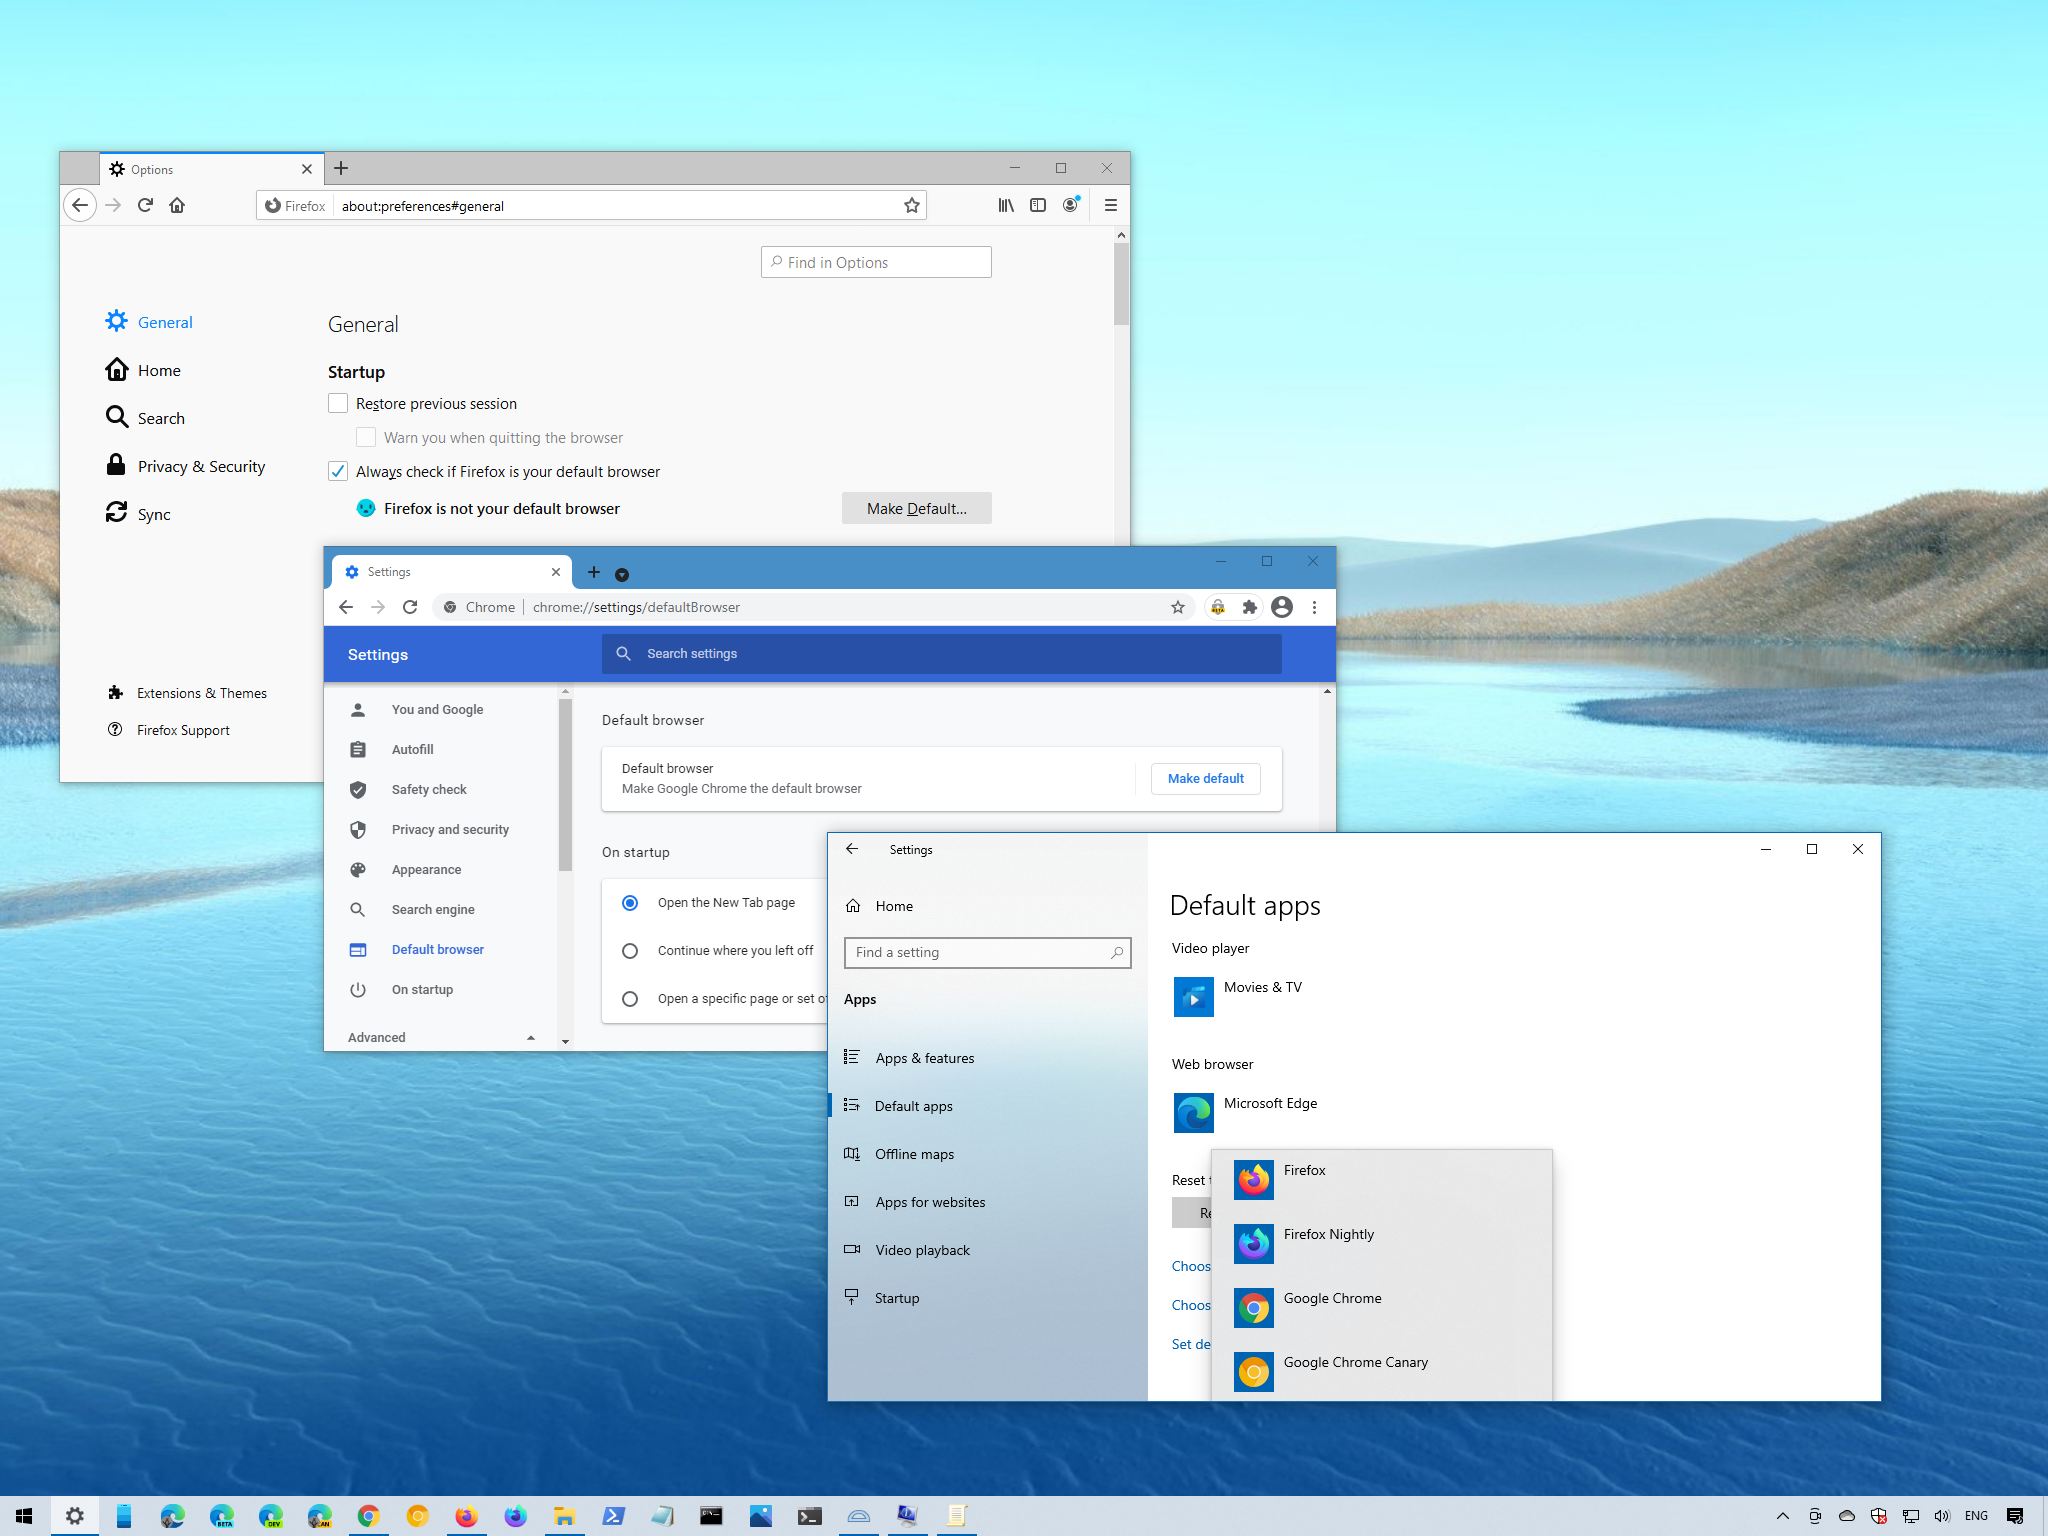This screenshot has height=1536, width=2048.
Task: Click Firefox page vertical scrollbar thumb
Action: click(1121, 284)
